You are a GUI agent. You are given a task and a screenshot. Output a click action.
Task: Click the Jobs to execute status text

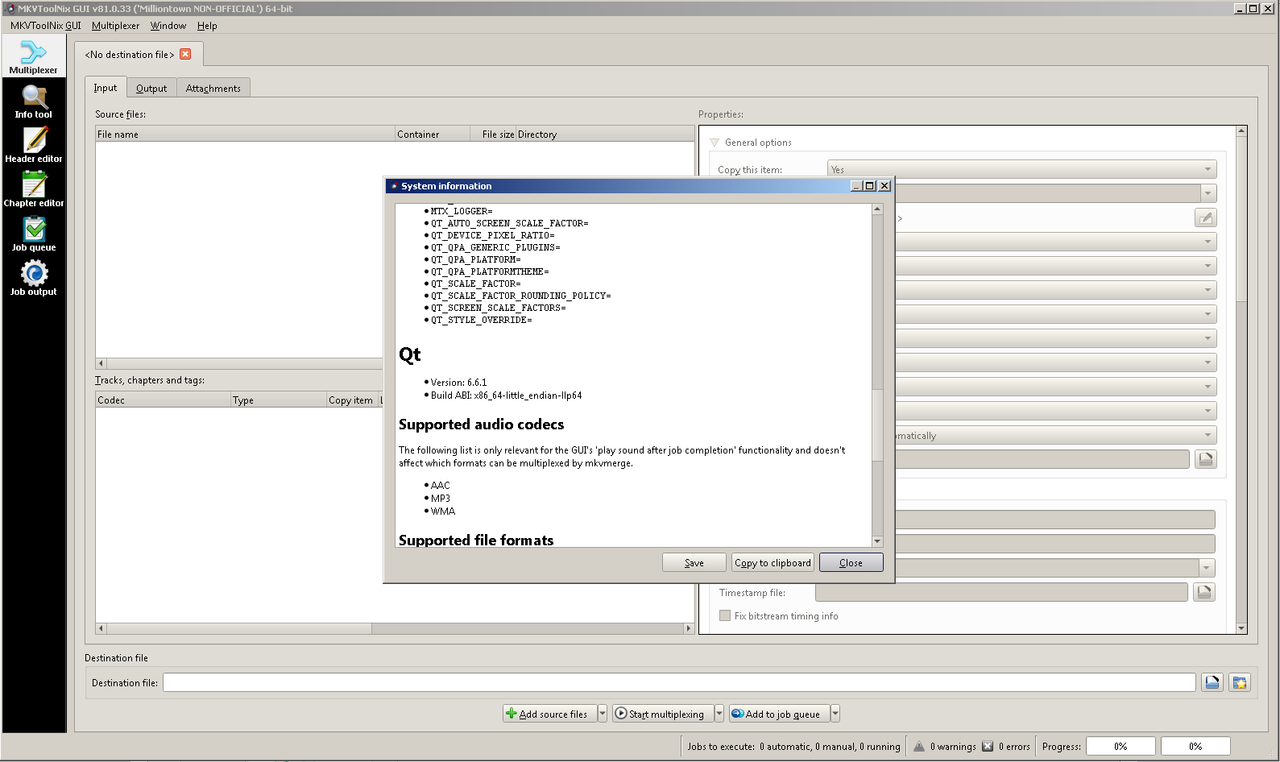[x=794, y=746]
